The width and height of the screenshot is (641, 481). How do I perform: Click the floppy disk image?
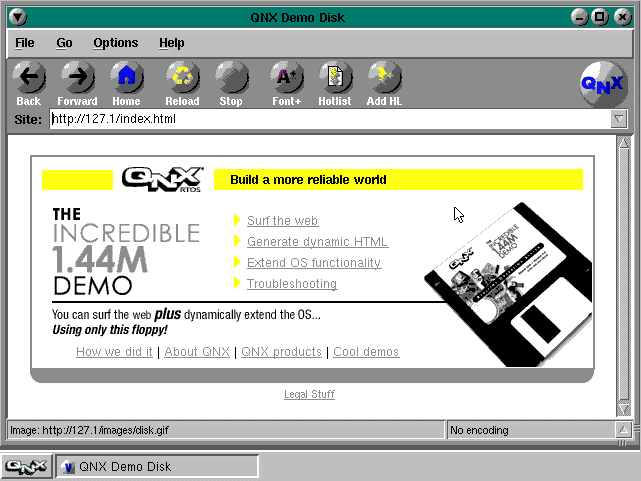point(505,285)
